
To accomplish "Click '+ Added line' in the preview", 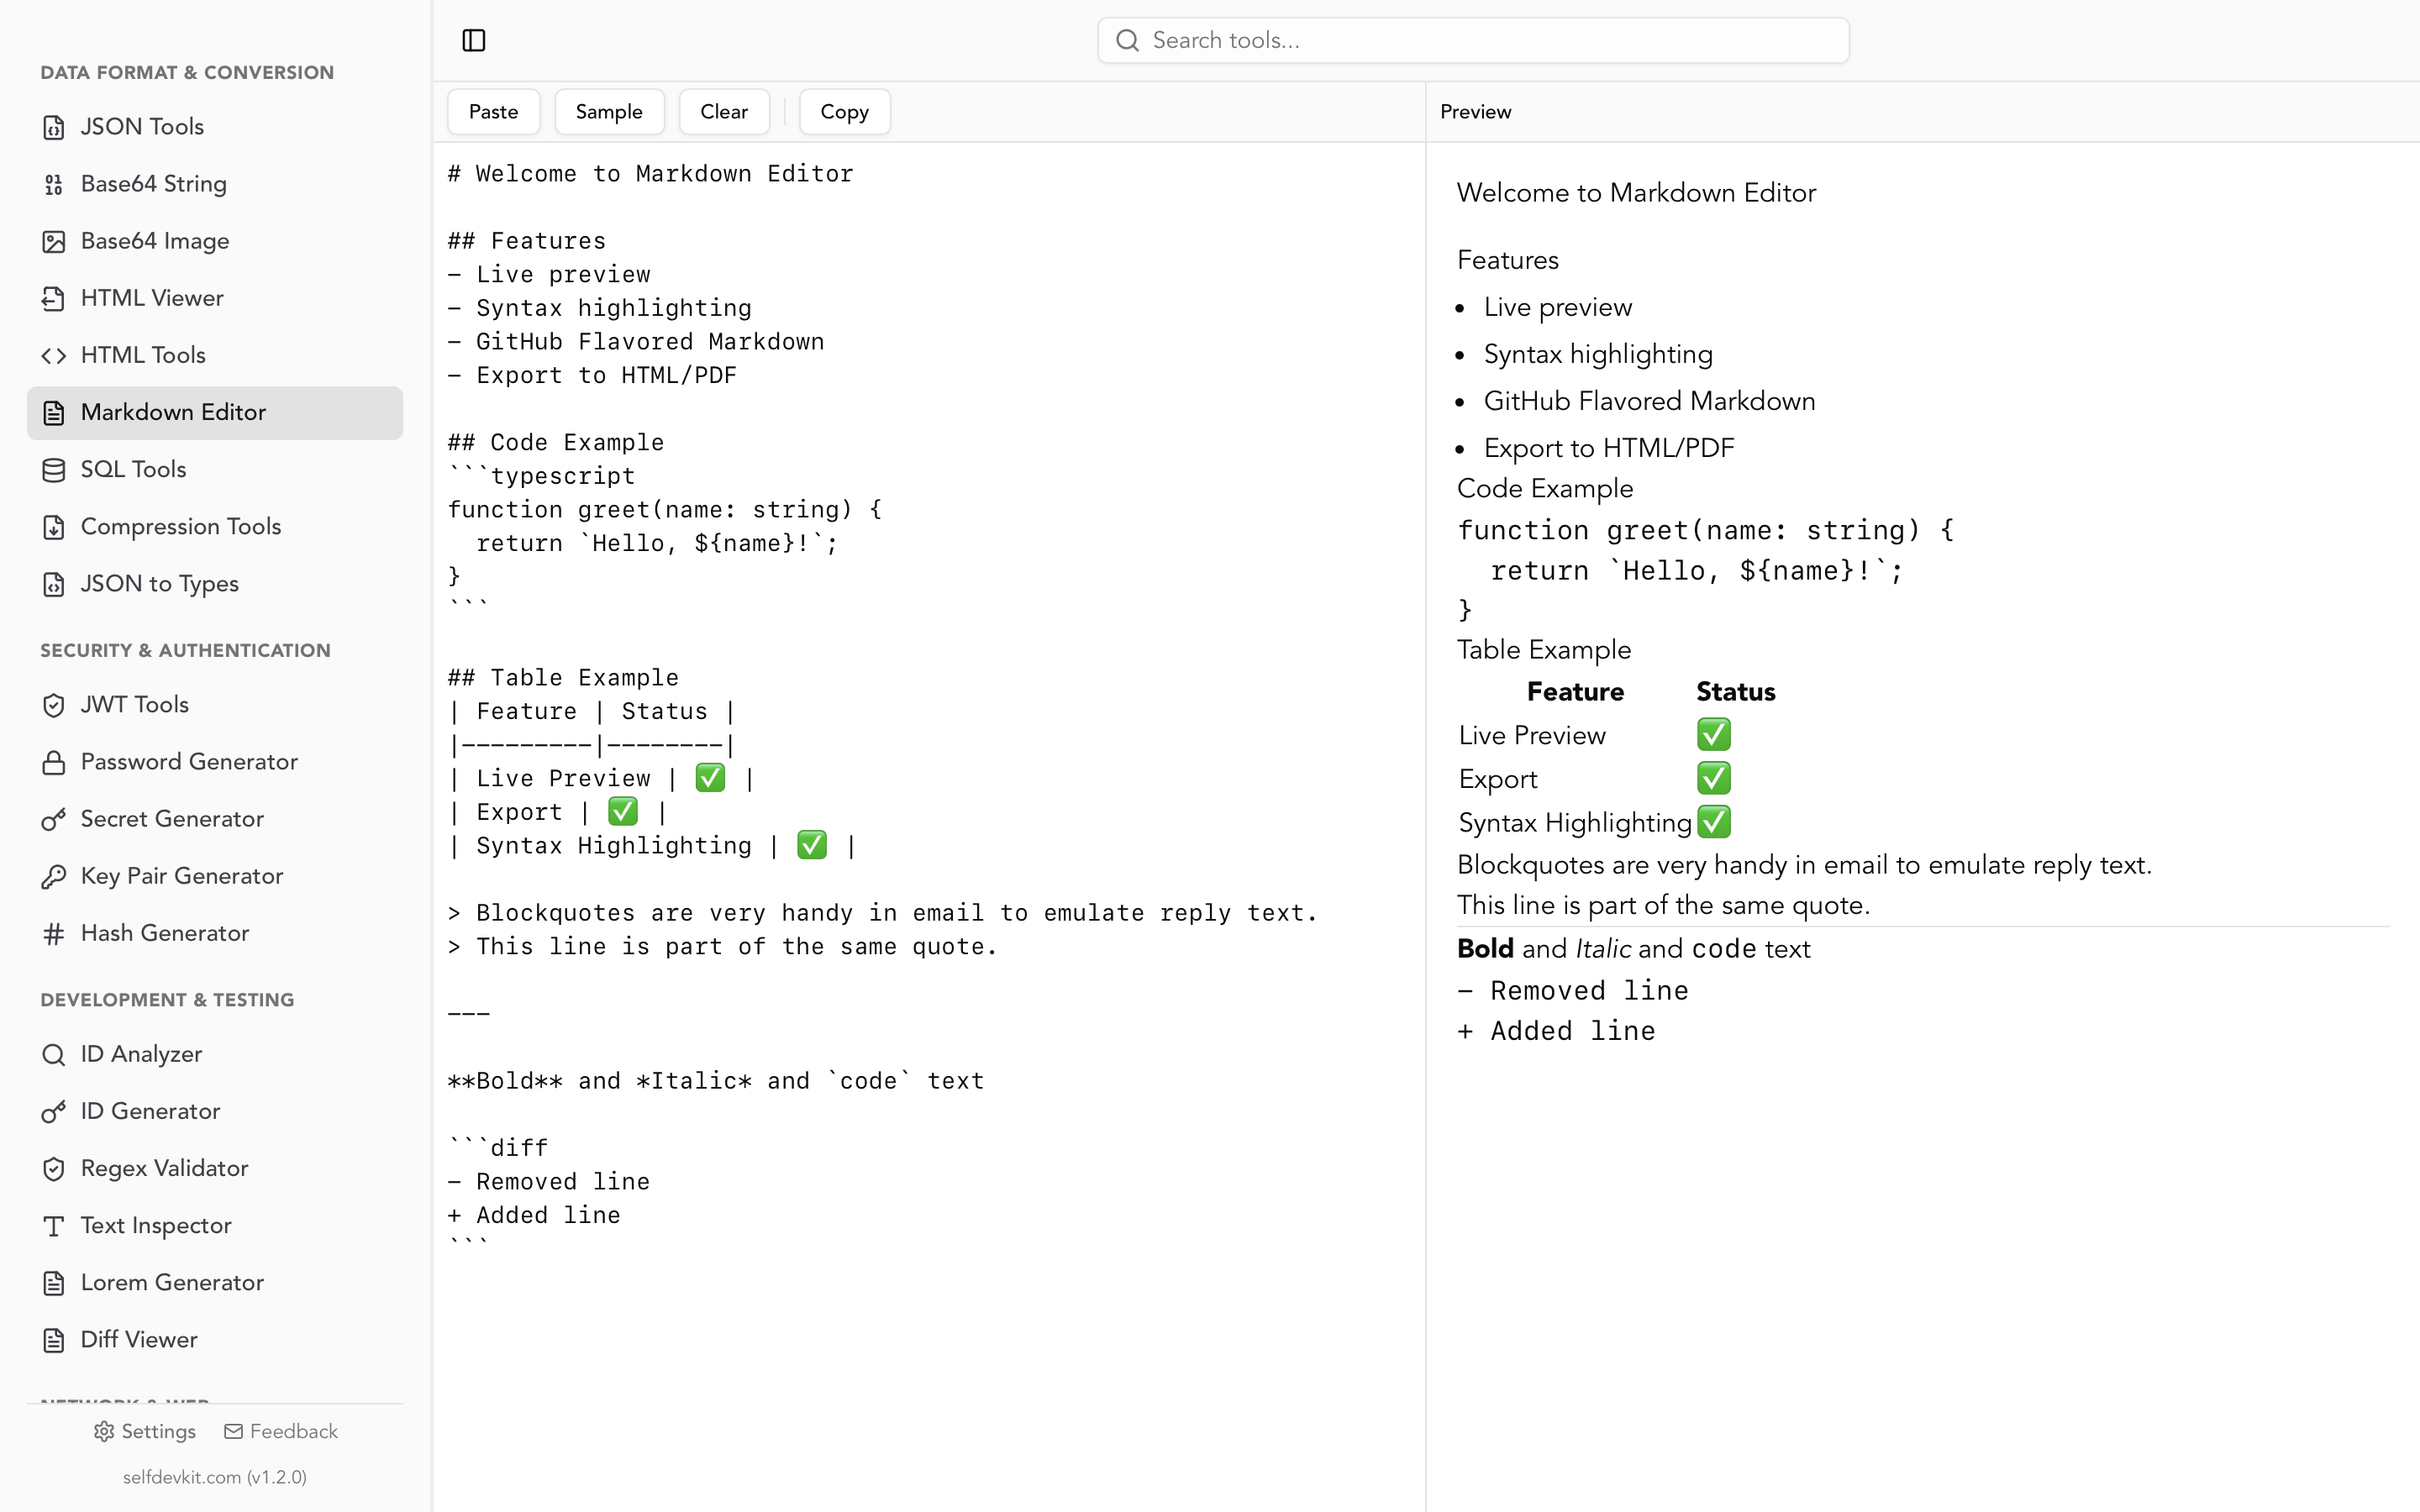I will [x=1557, y=1031].
